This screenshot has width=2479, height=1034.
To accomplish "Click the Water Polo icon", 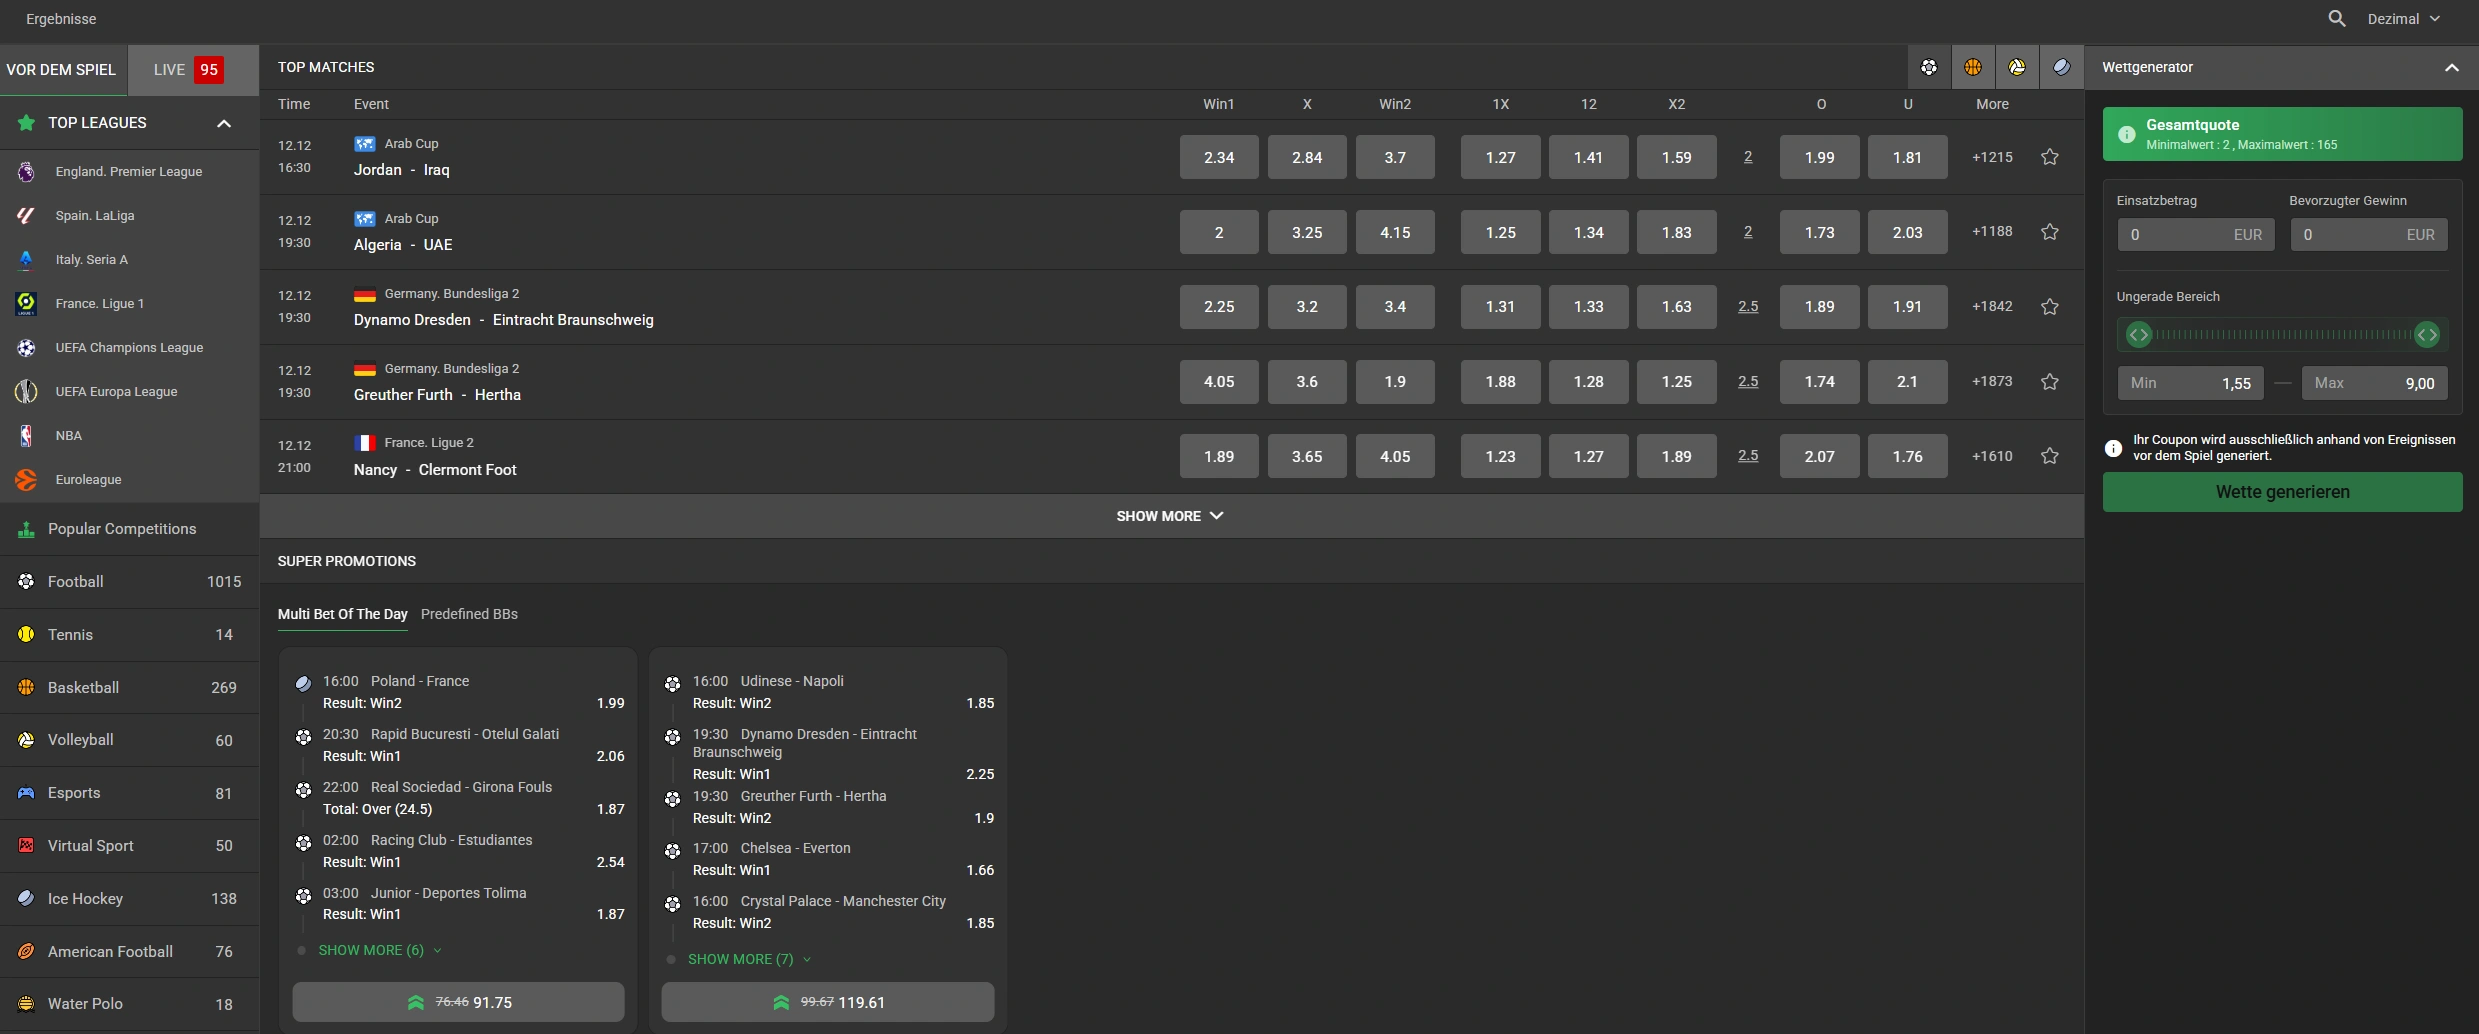I will 26,1004.
